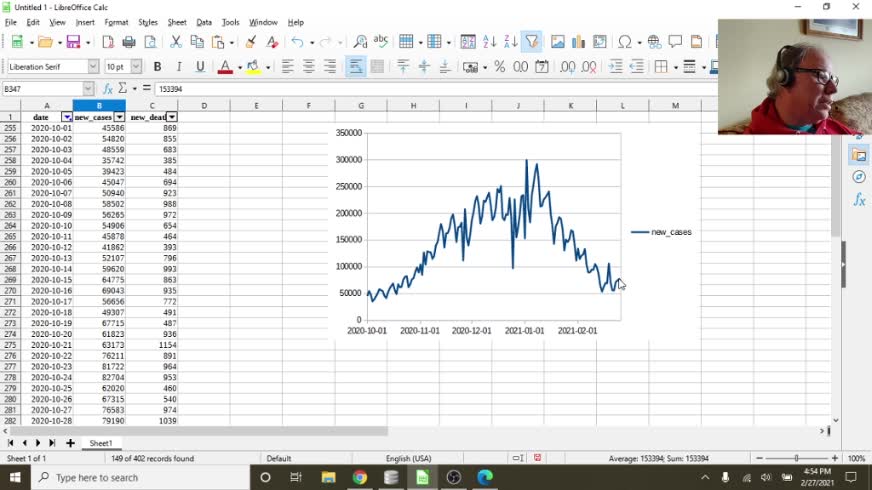
Task: Click the Copy icon
Action: 197,42
